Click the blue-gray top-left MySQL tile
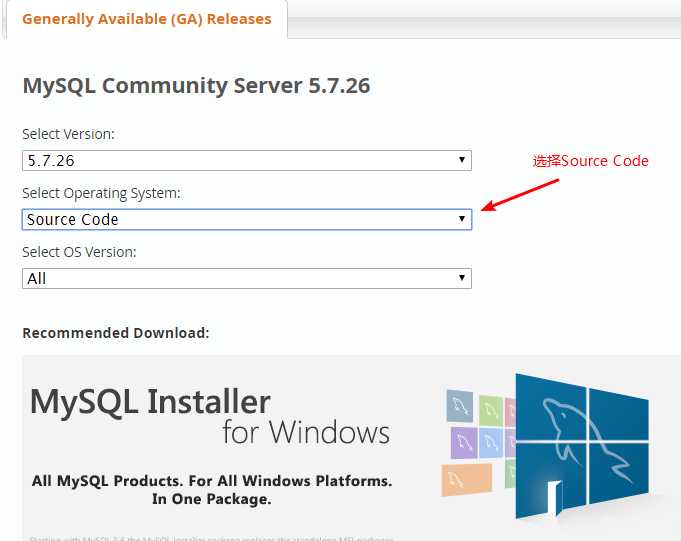Viewport: 681px width, 541px height. 458,404
